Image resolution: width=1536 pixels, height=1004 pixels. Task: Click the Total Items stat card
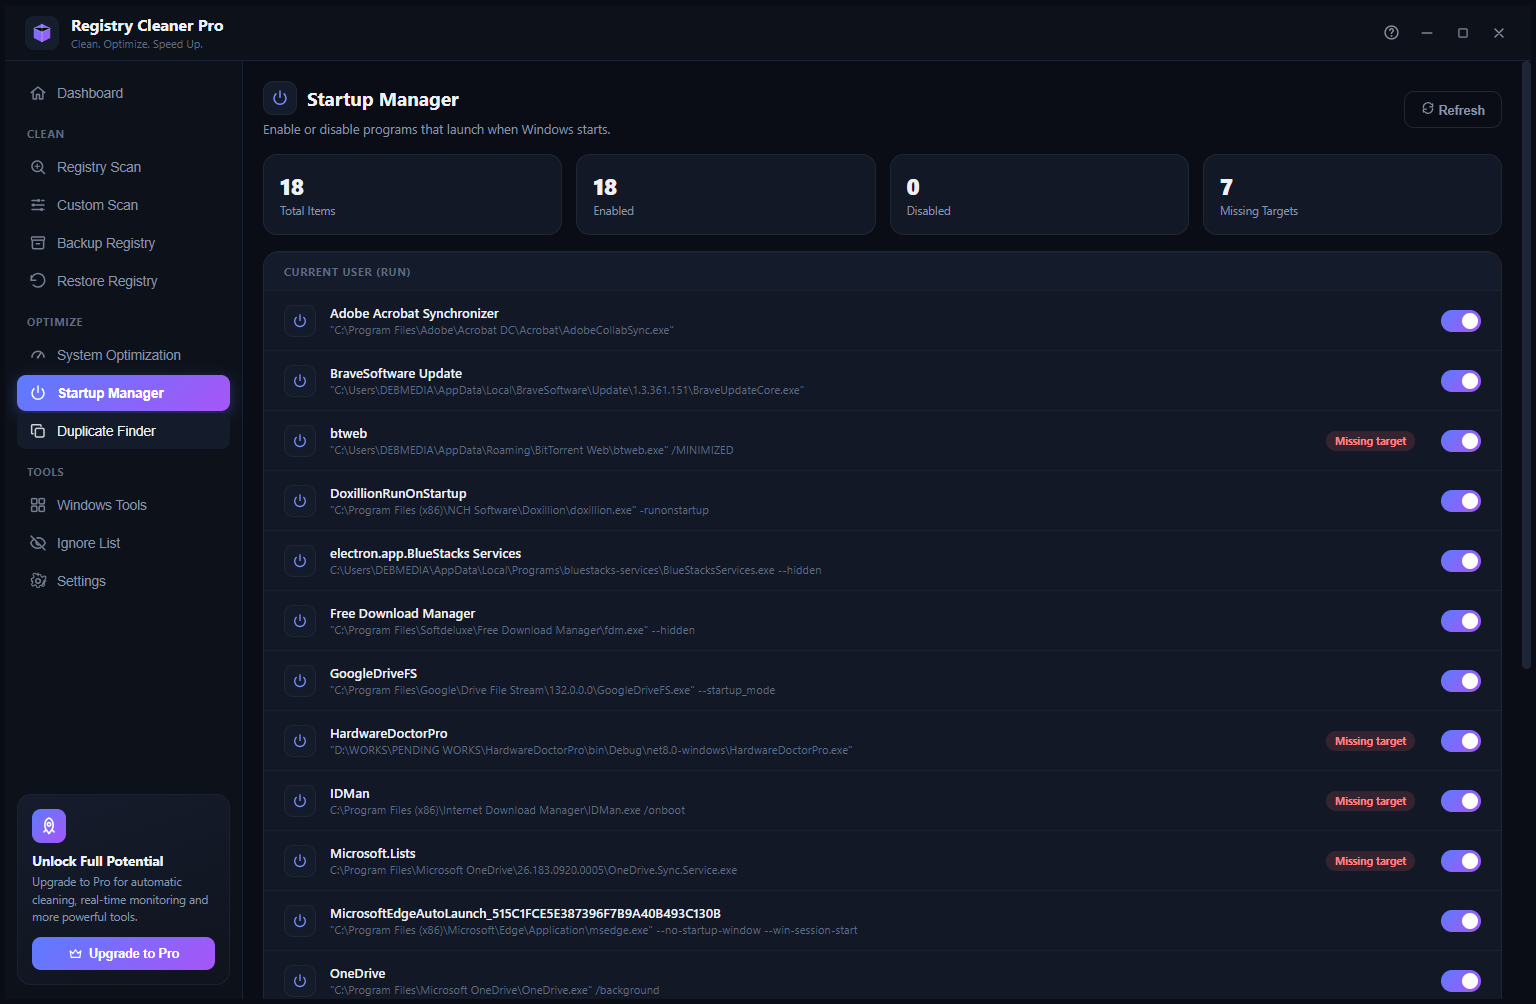pos(412,195)
